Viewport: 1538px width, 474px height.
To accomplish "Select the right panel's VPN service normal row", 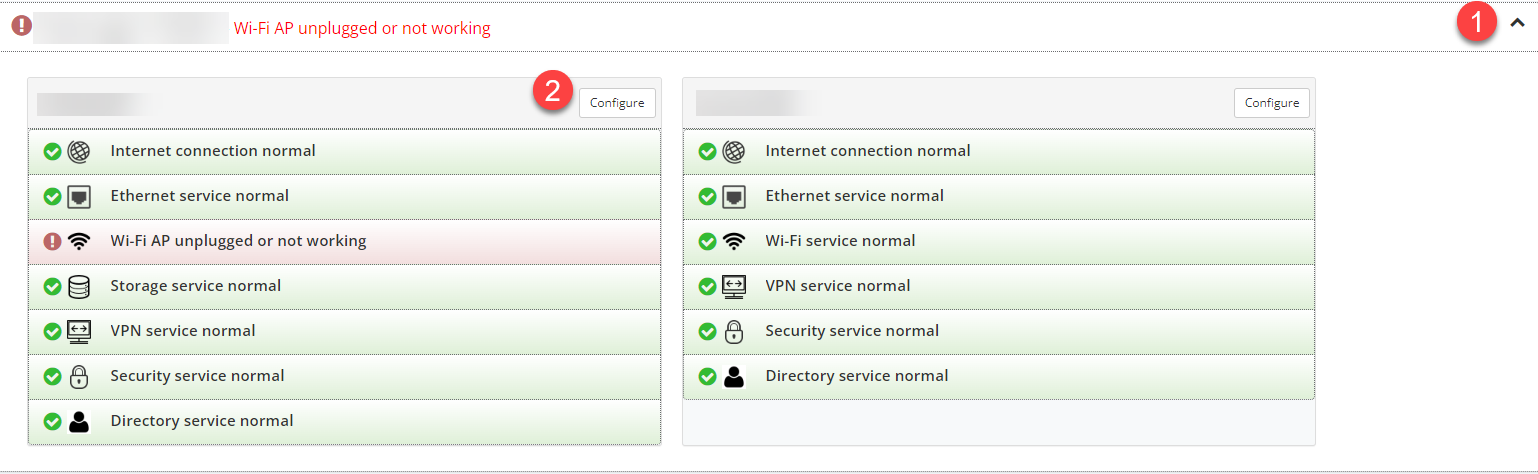I will [x=999, y=287].
